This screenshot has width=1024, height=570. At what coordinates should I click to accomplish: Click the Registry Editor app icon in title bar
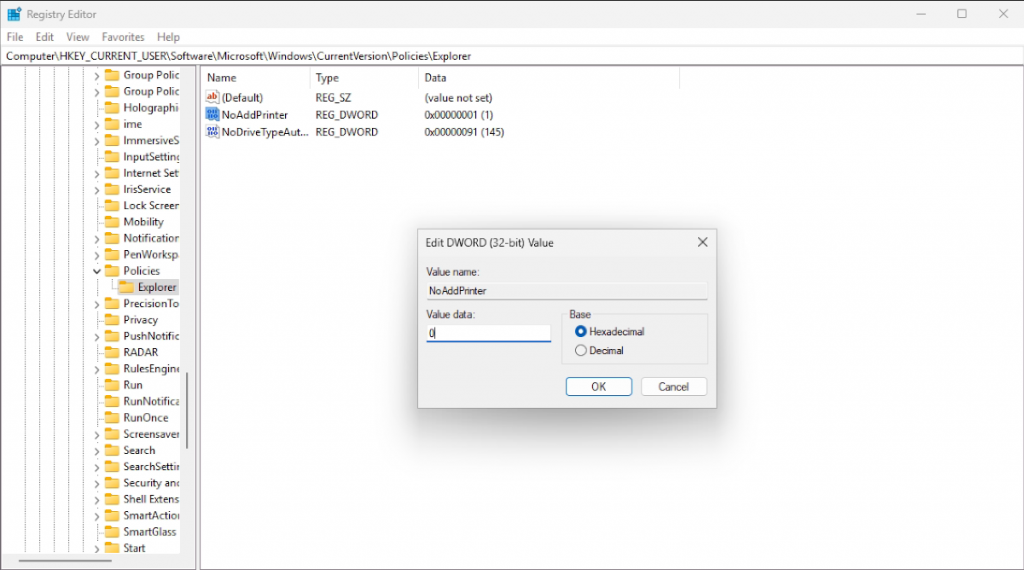click(x=13, y=14)
